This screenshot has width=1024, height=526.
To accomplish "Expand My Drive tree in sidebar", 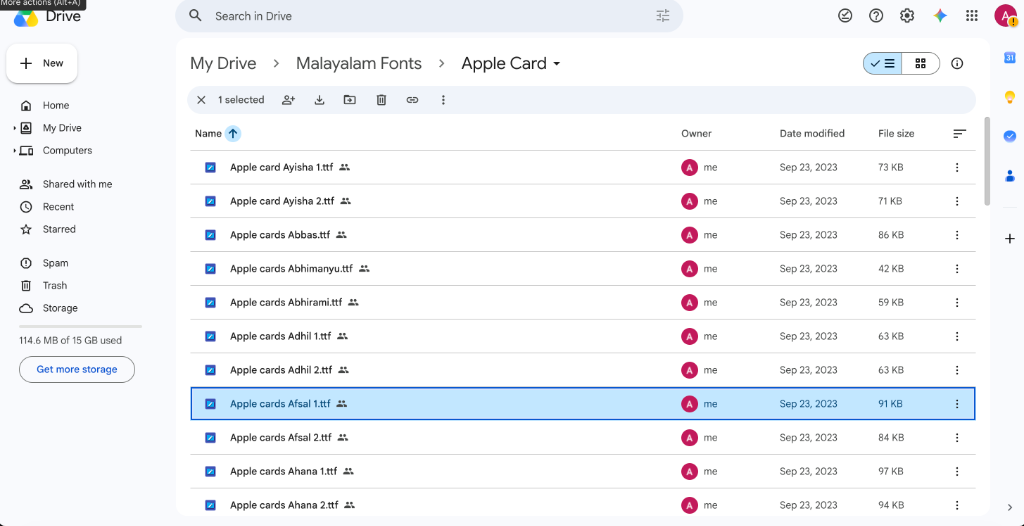I will pos(14,128).
